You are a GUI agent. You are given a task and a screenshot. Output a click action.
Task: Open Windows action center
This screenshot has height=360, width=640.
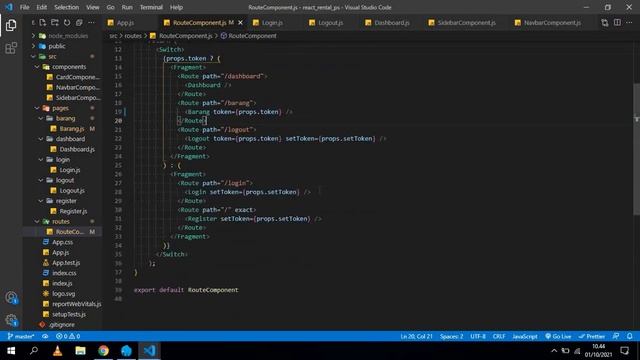click(625, 351)
